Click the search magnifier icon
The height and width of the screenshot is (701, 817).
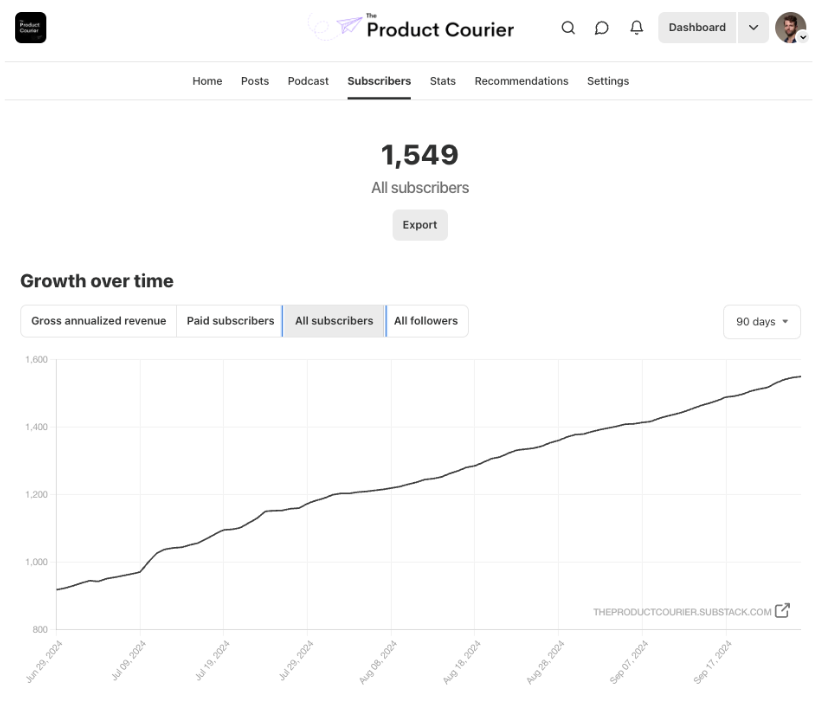(568, 28)
